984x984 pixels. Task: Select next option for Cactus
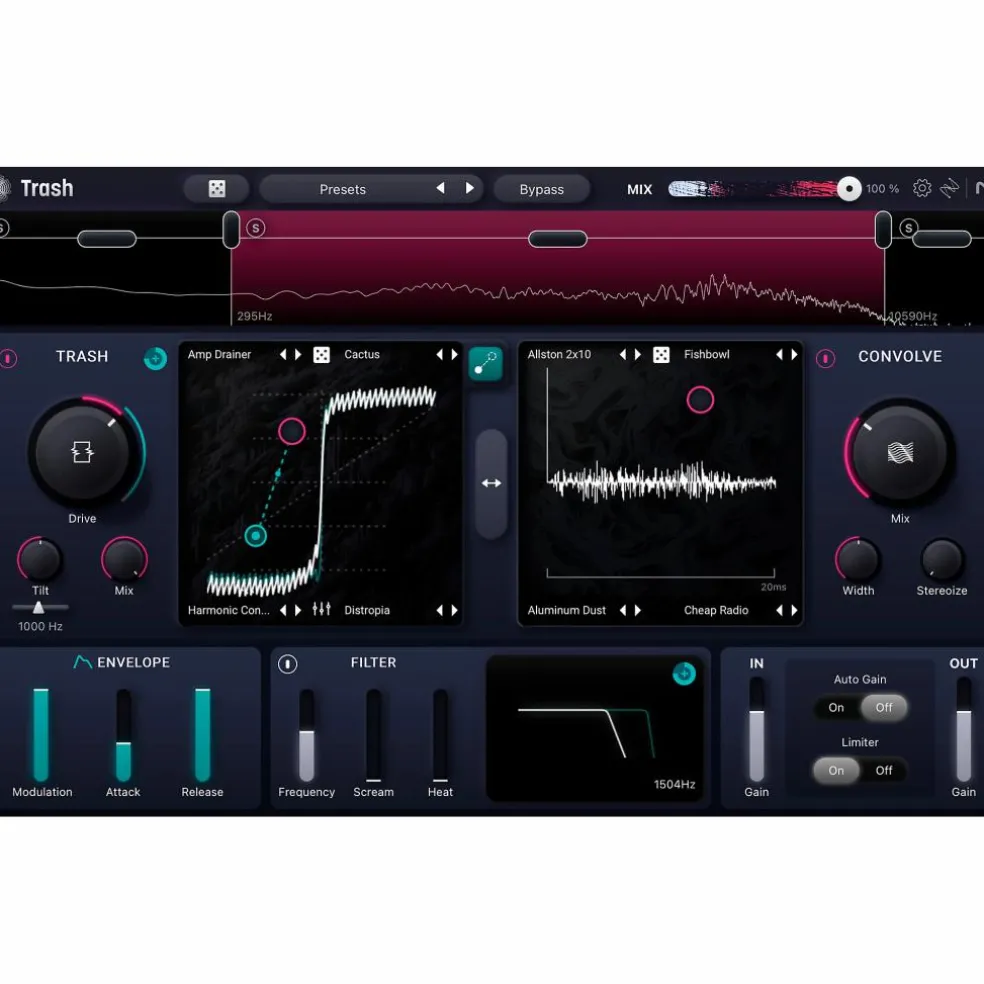click(x=454, y=355)
